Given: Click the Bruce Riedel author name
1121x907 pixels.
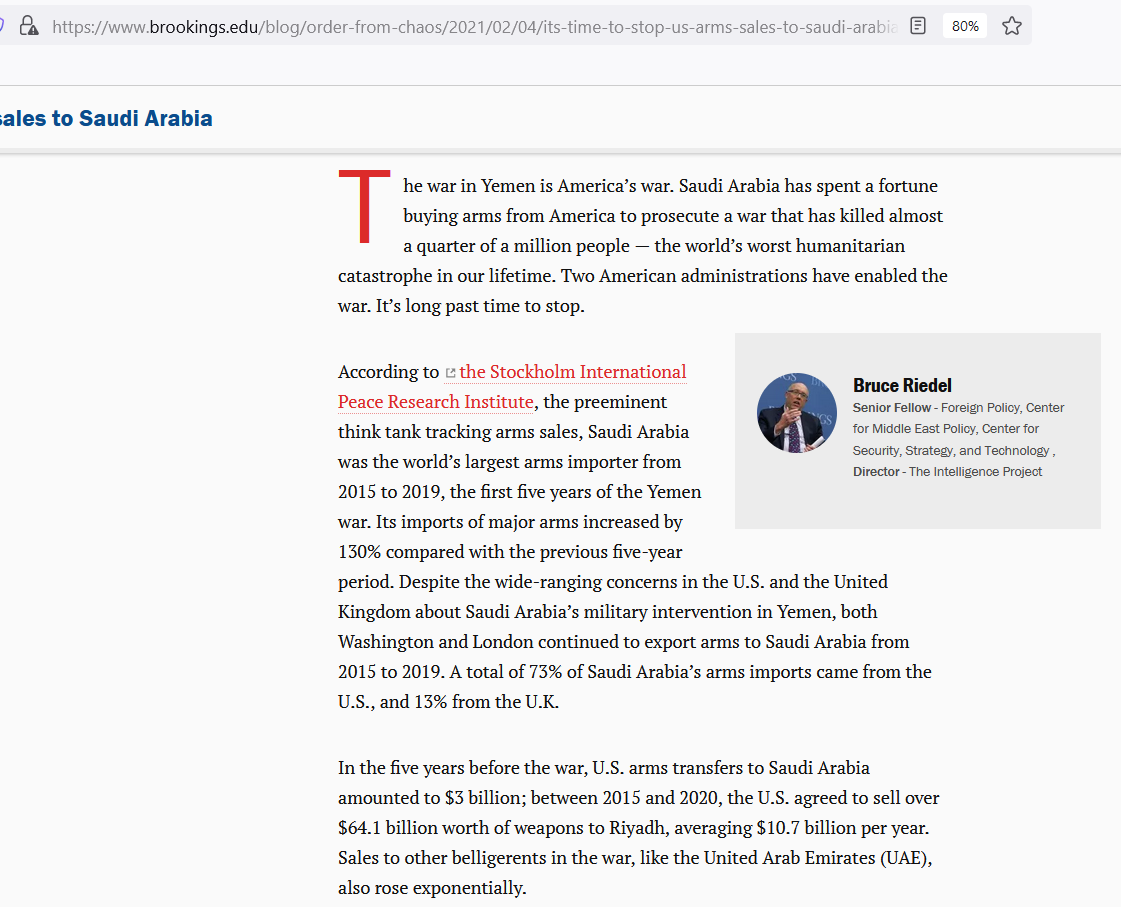Looking at the screenshot, I should pos(902,385).
